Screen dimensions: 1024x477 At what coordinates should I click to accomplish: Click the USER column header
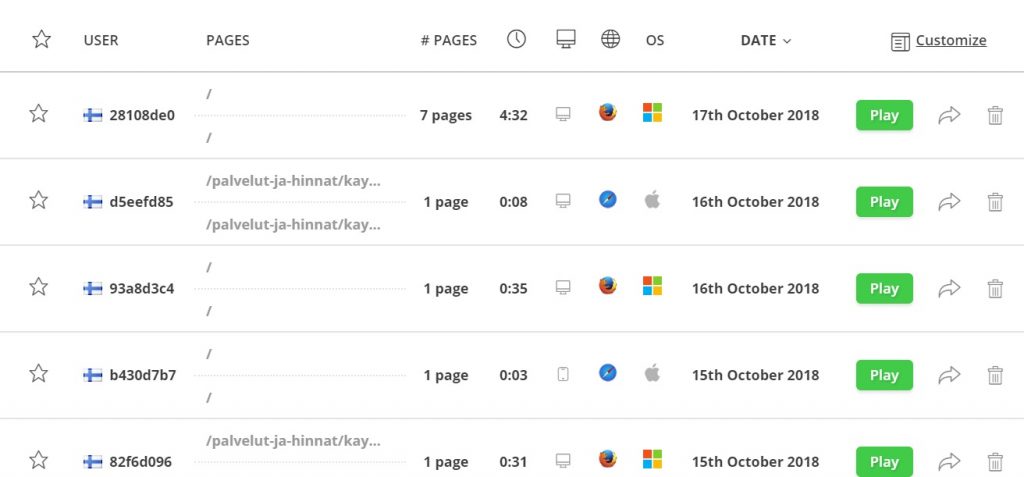[101, 41]
